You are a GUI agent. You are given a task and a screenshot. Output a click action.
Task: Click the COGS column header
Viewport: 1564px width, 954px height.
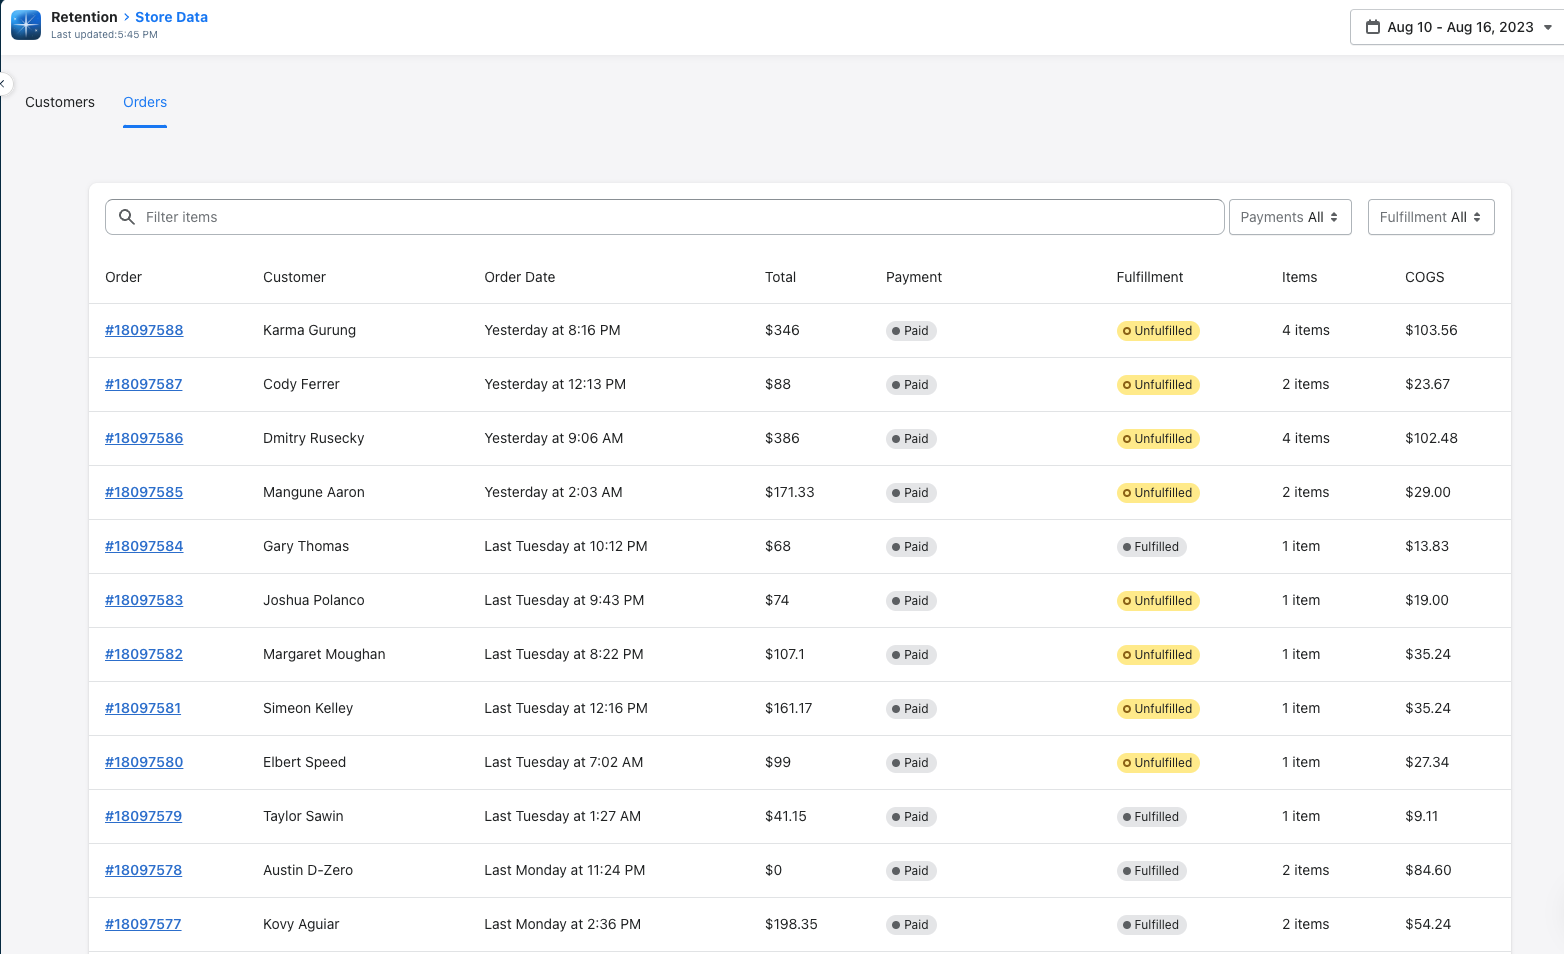tap(1424, 277)
